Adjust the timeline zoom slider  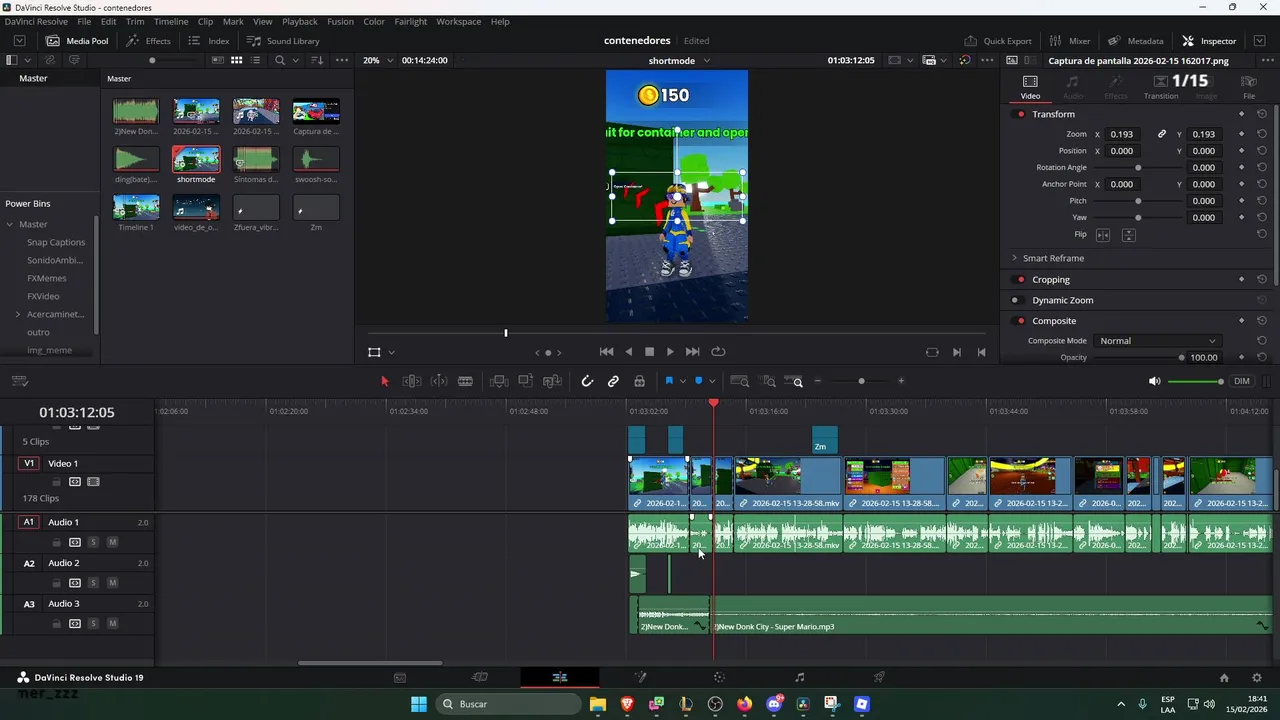[x=861, y=381]
